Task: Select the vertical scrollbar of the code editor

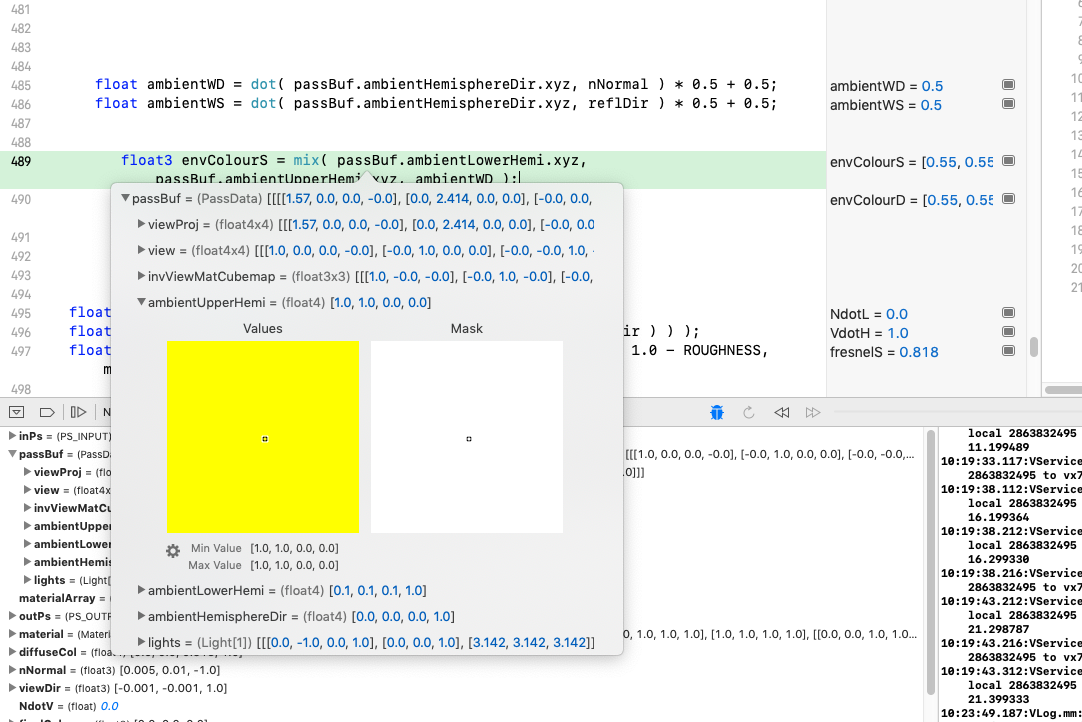Action: coord(1033,347)
